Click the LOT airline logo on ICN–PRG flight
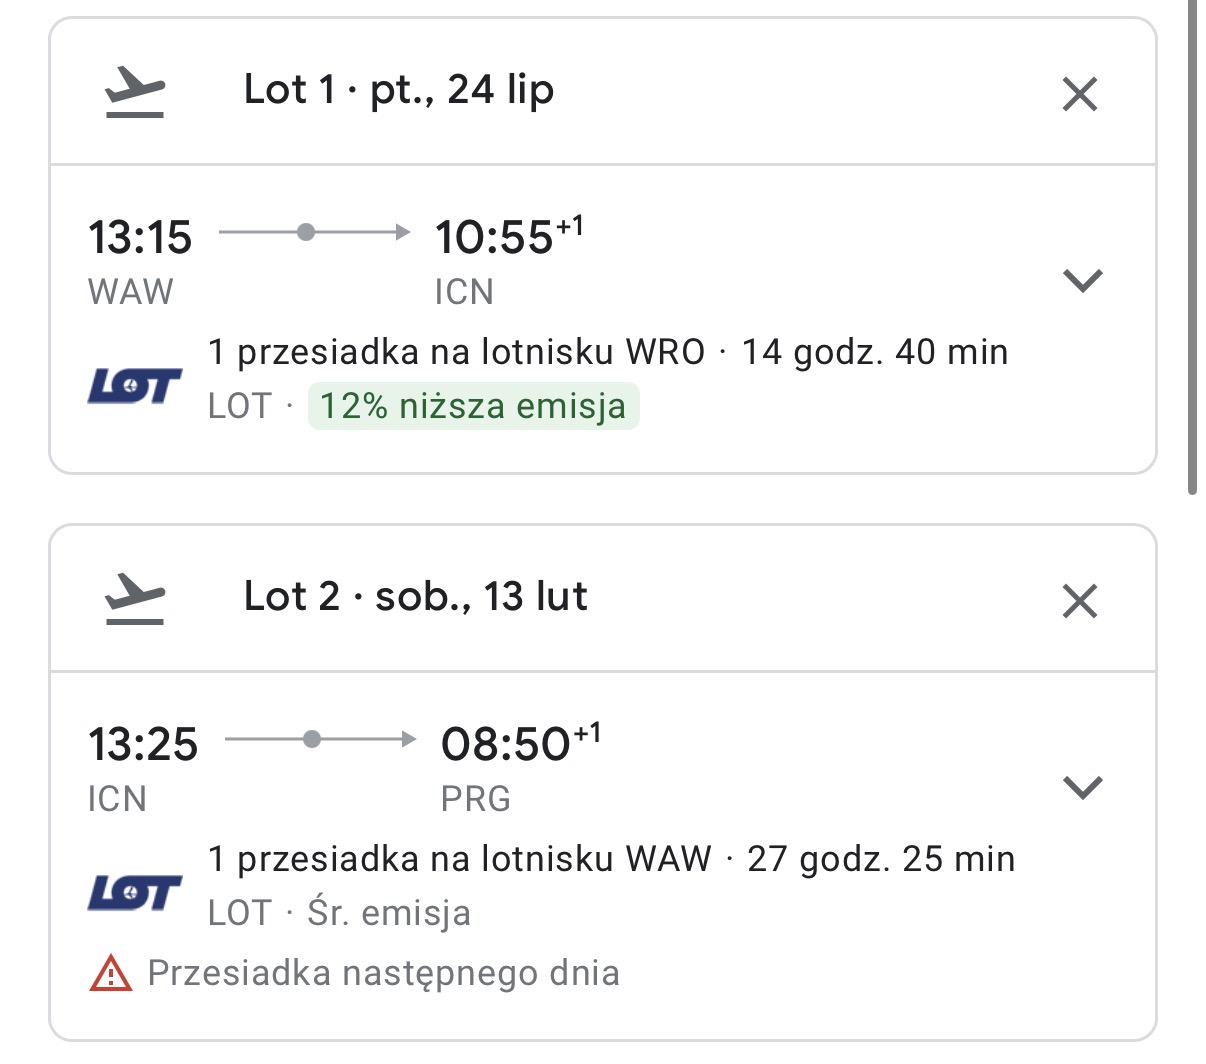 135,893
